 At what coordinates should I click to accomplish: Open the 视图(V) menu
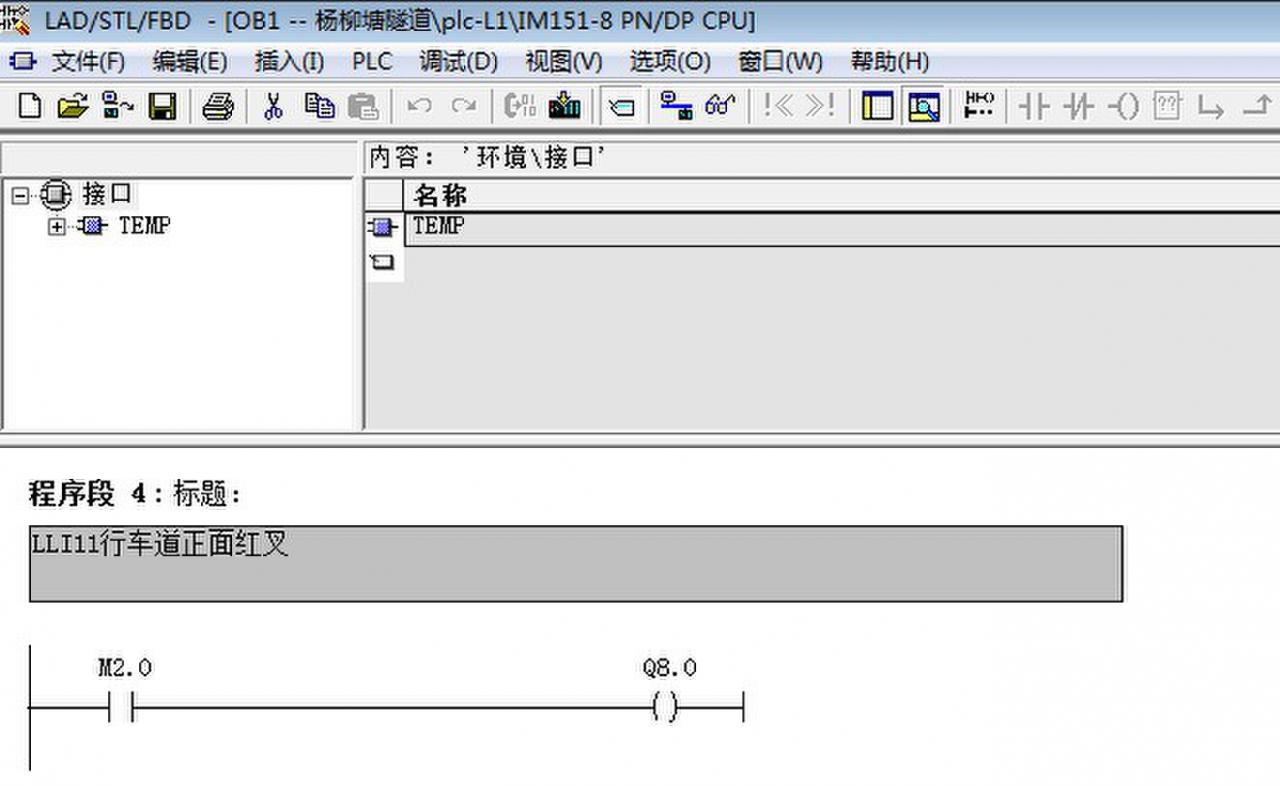(564, 62)
